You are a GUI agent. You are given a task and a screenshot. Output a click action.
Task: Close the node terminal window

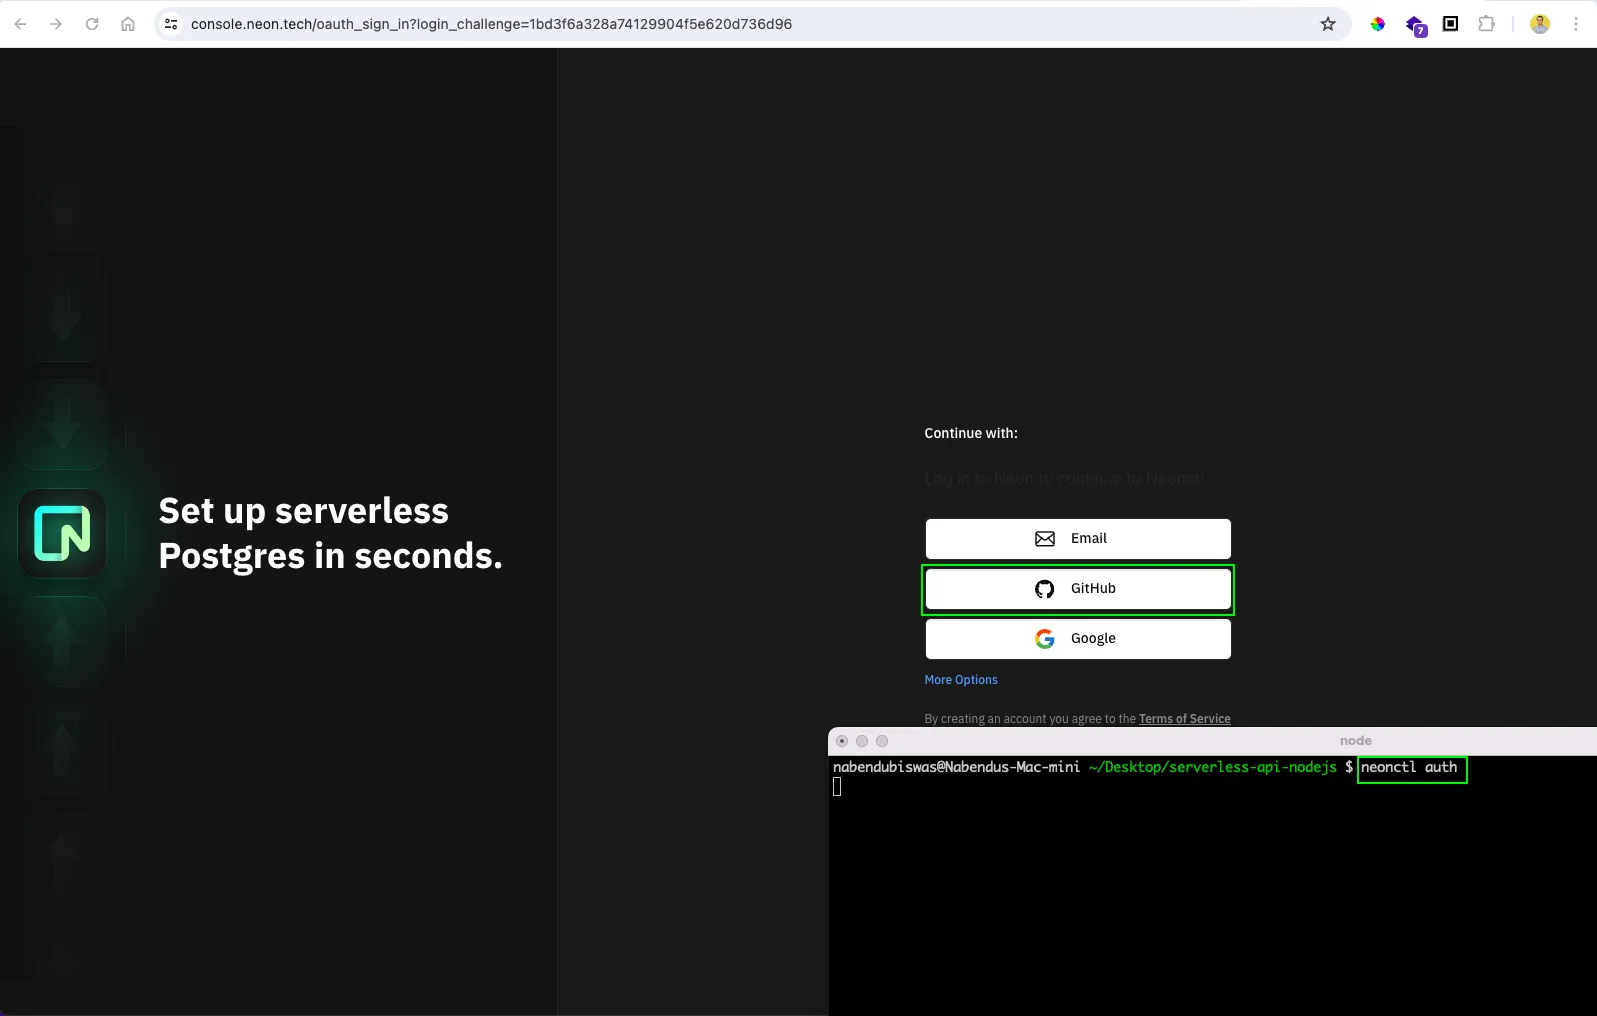[x=842, y=741]
